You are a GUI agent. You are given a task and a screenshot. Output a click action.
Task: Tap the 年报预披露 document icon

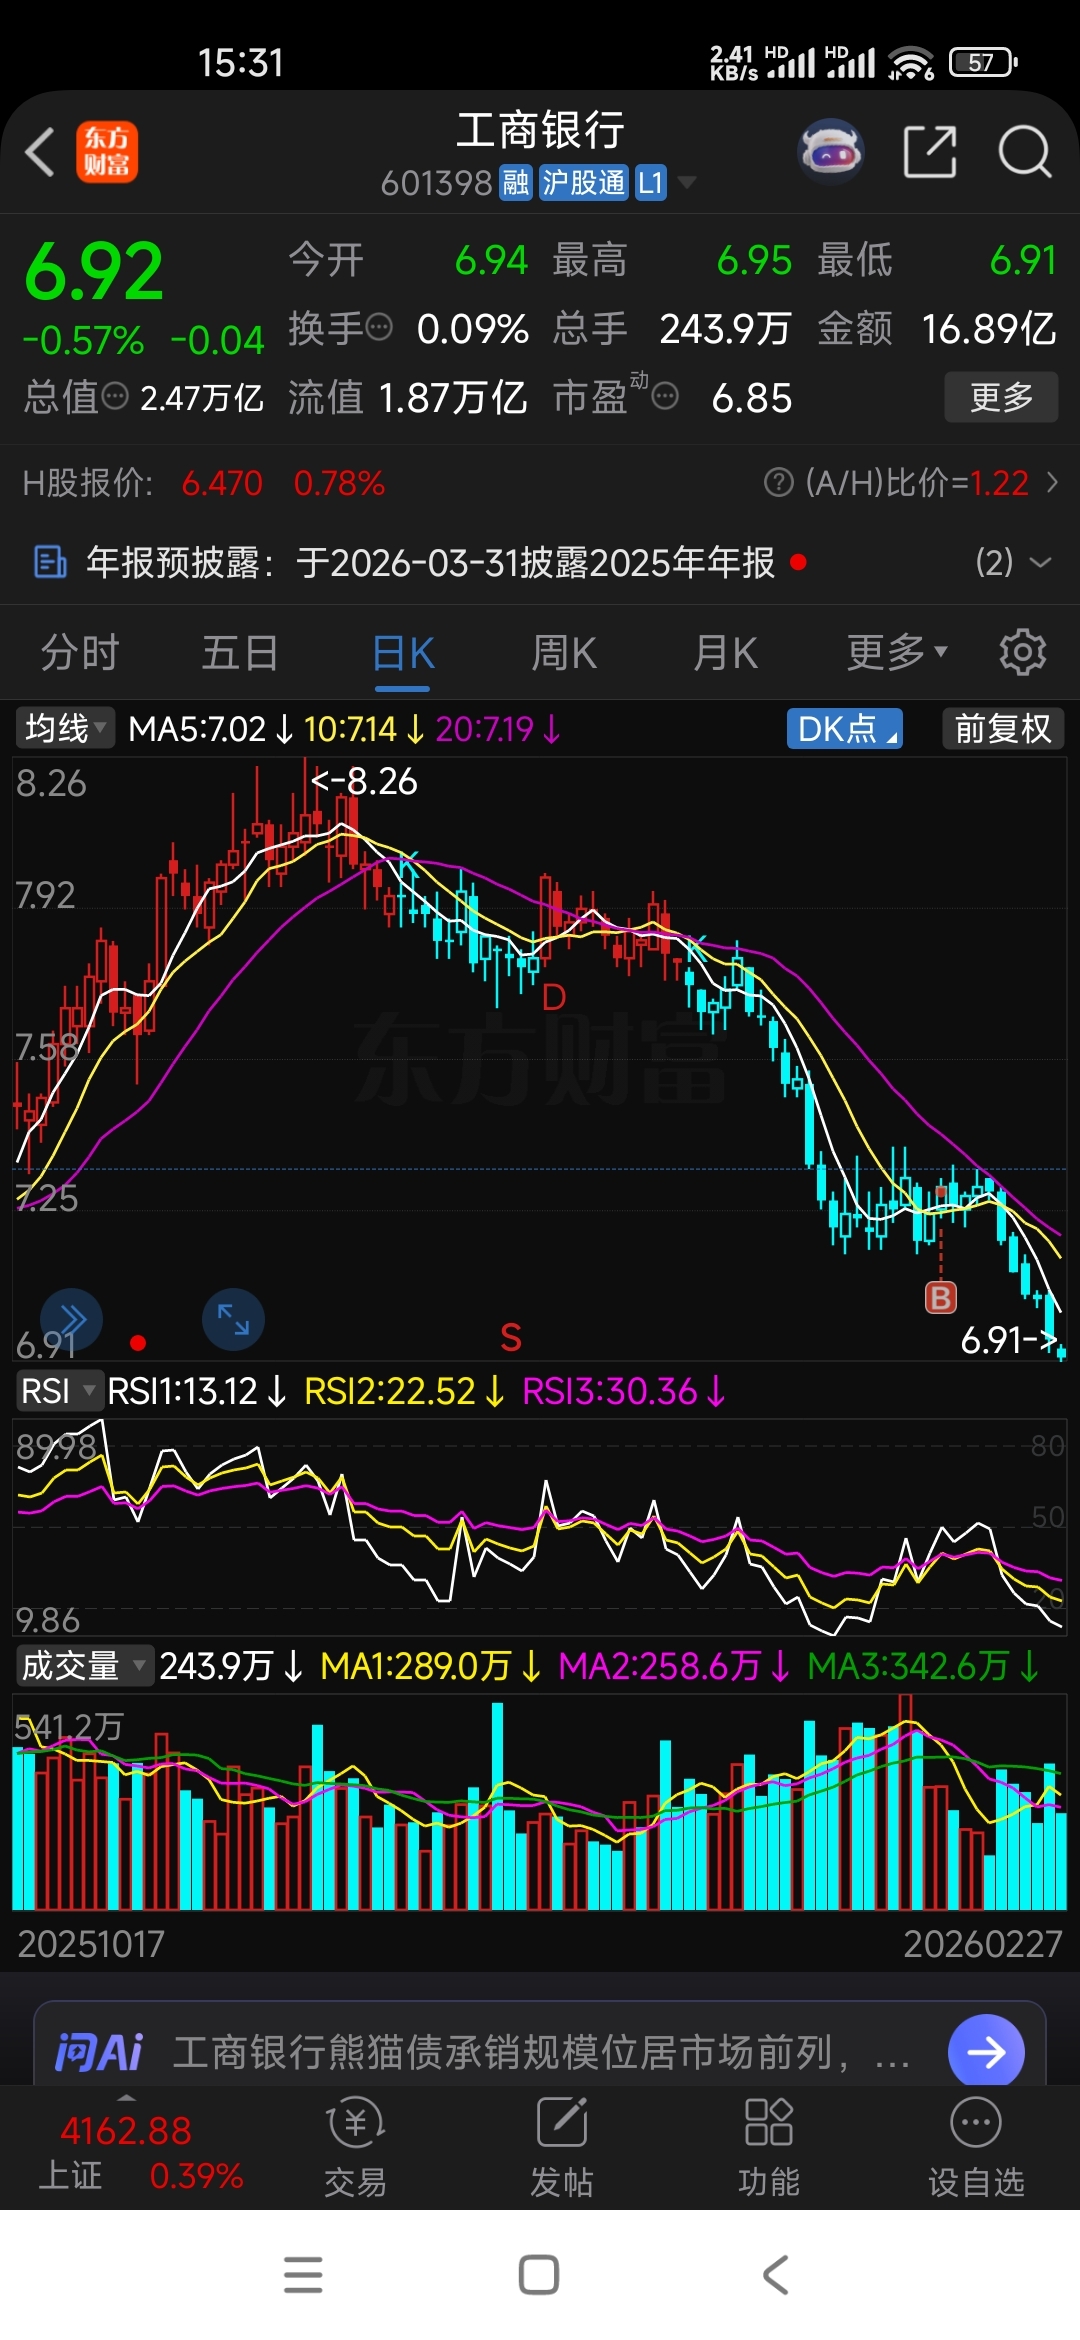point(50,562)
